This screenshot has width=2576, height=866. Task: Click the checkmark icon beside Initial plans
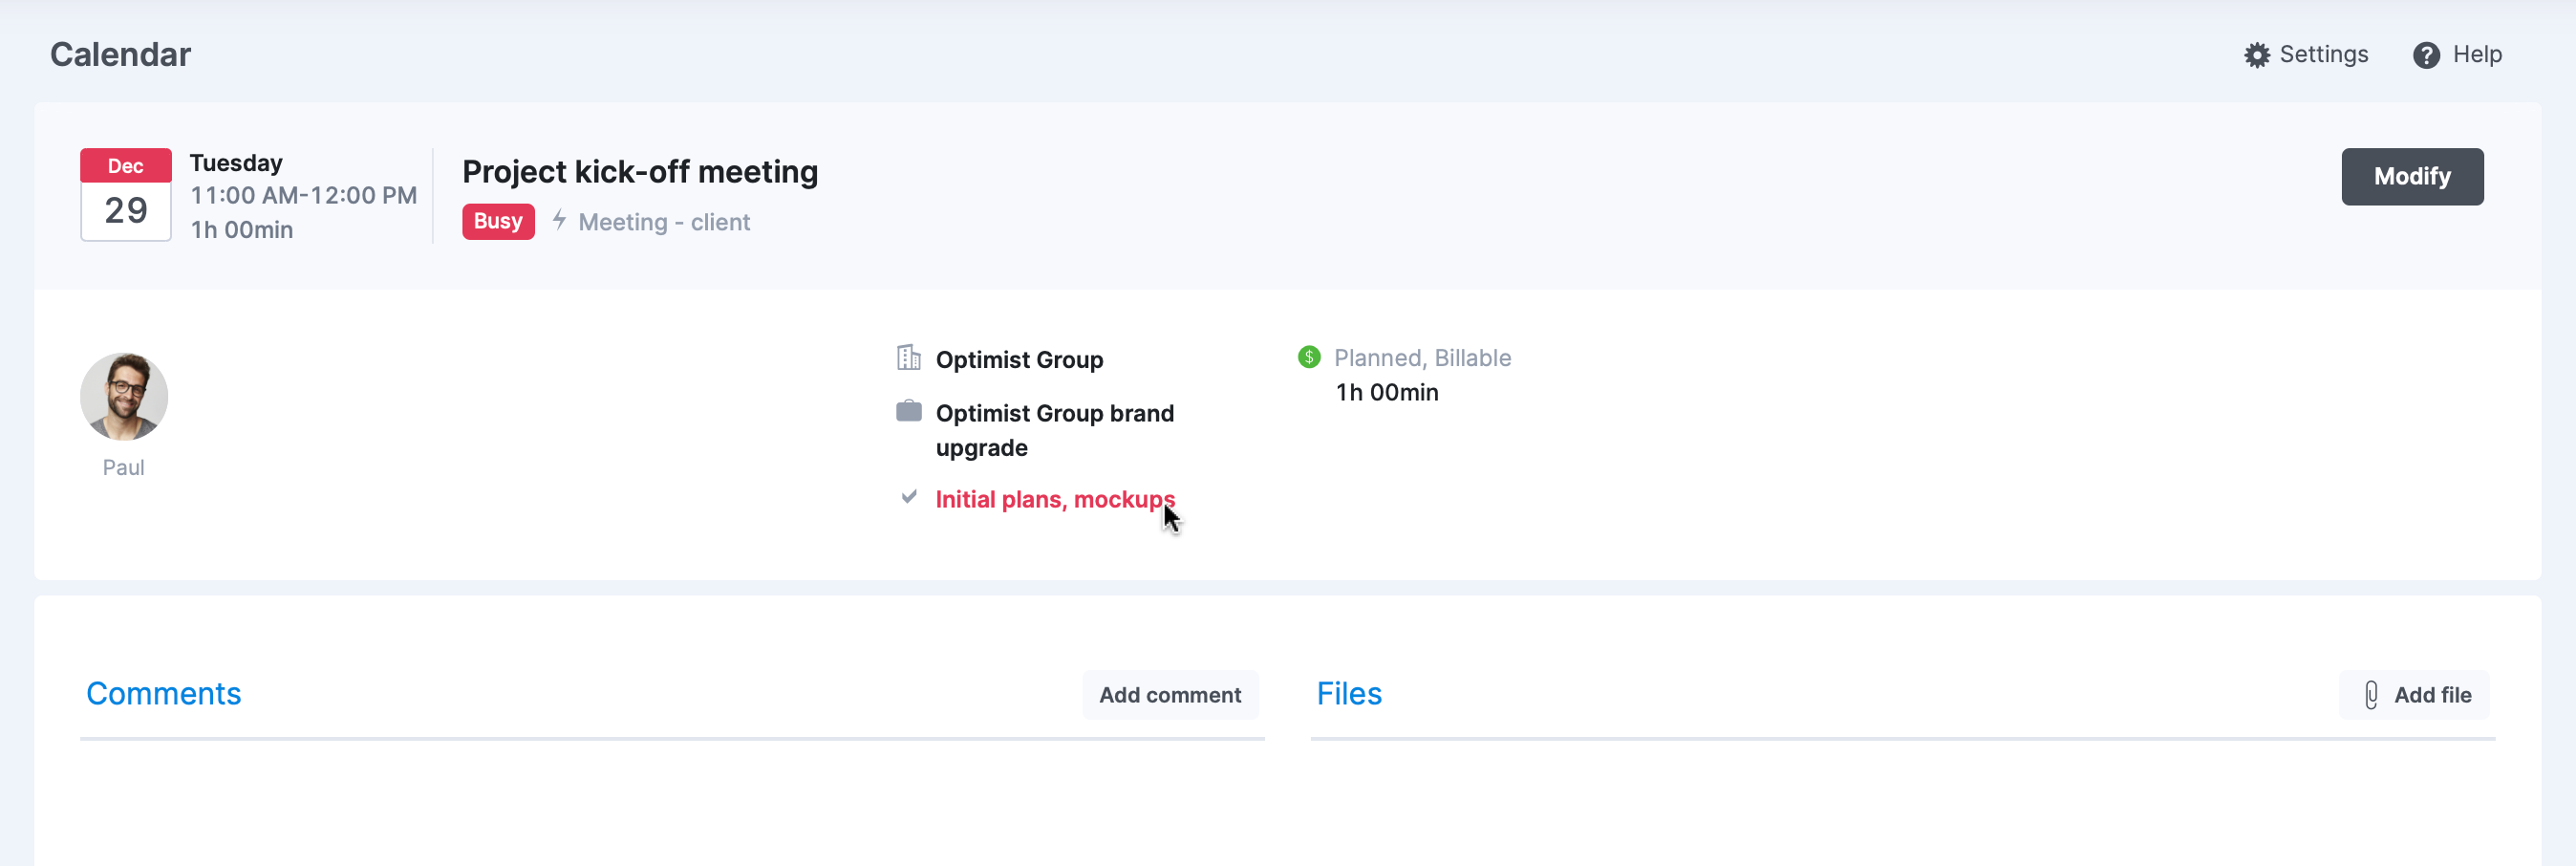(x=908, y=497)
